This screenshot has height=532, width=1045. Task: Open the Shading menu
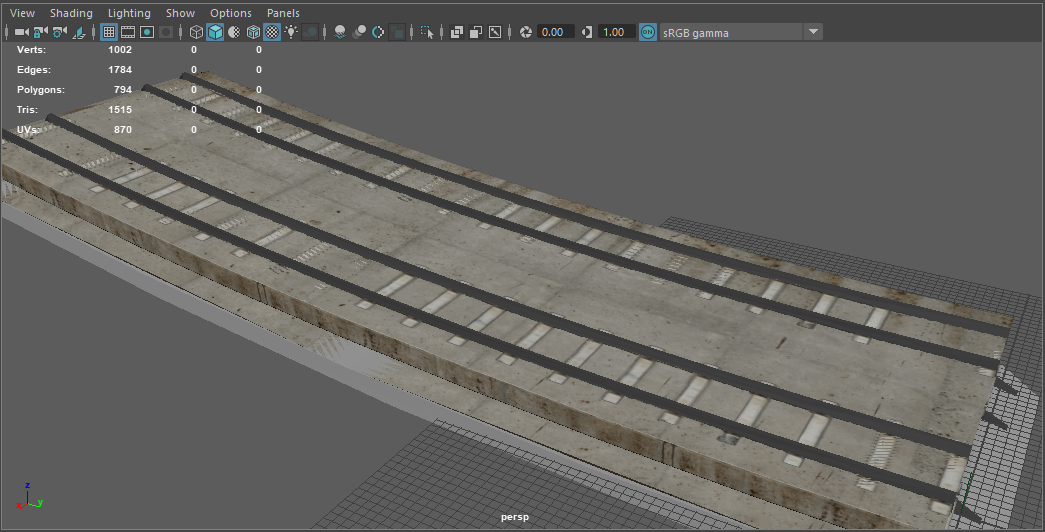pos(71,13)
